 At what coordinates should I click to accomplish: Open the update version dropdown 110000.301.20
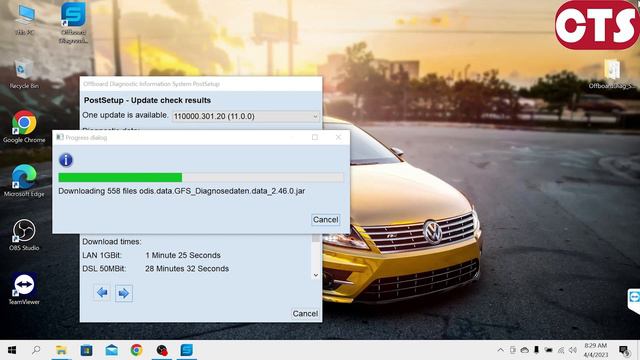click(246, 116)
